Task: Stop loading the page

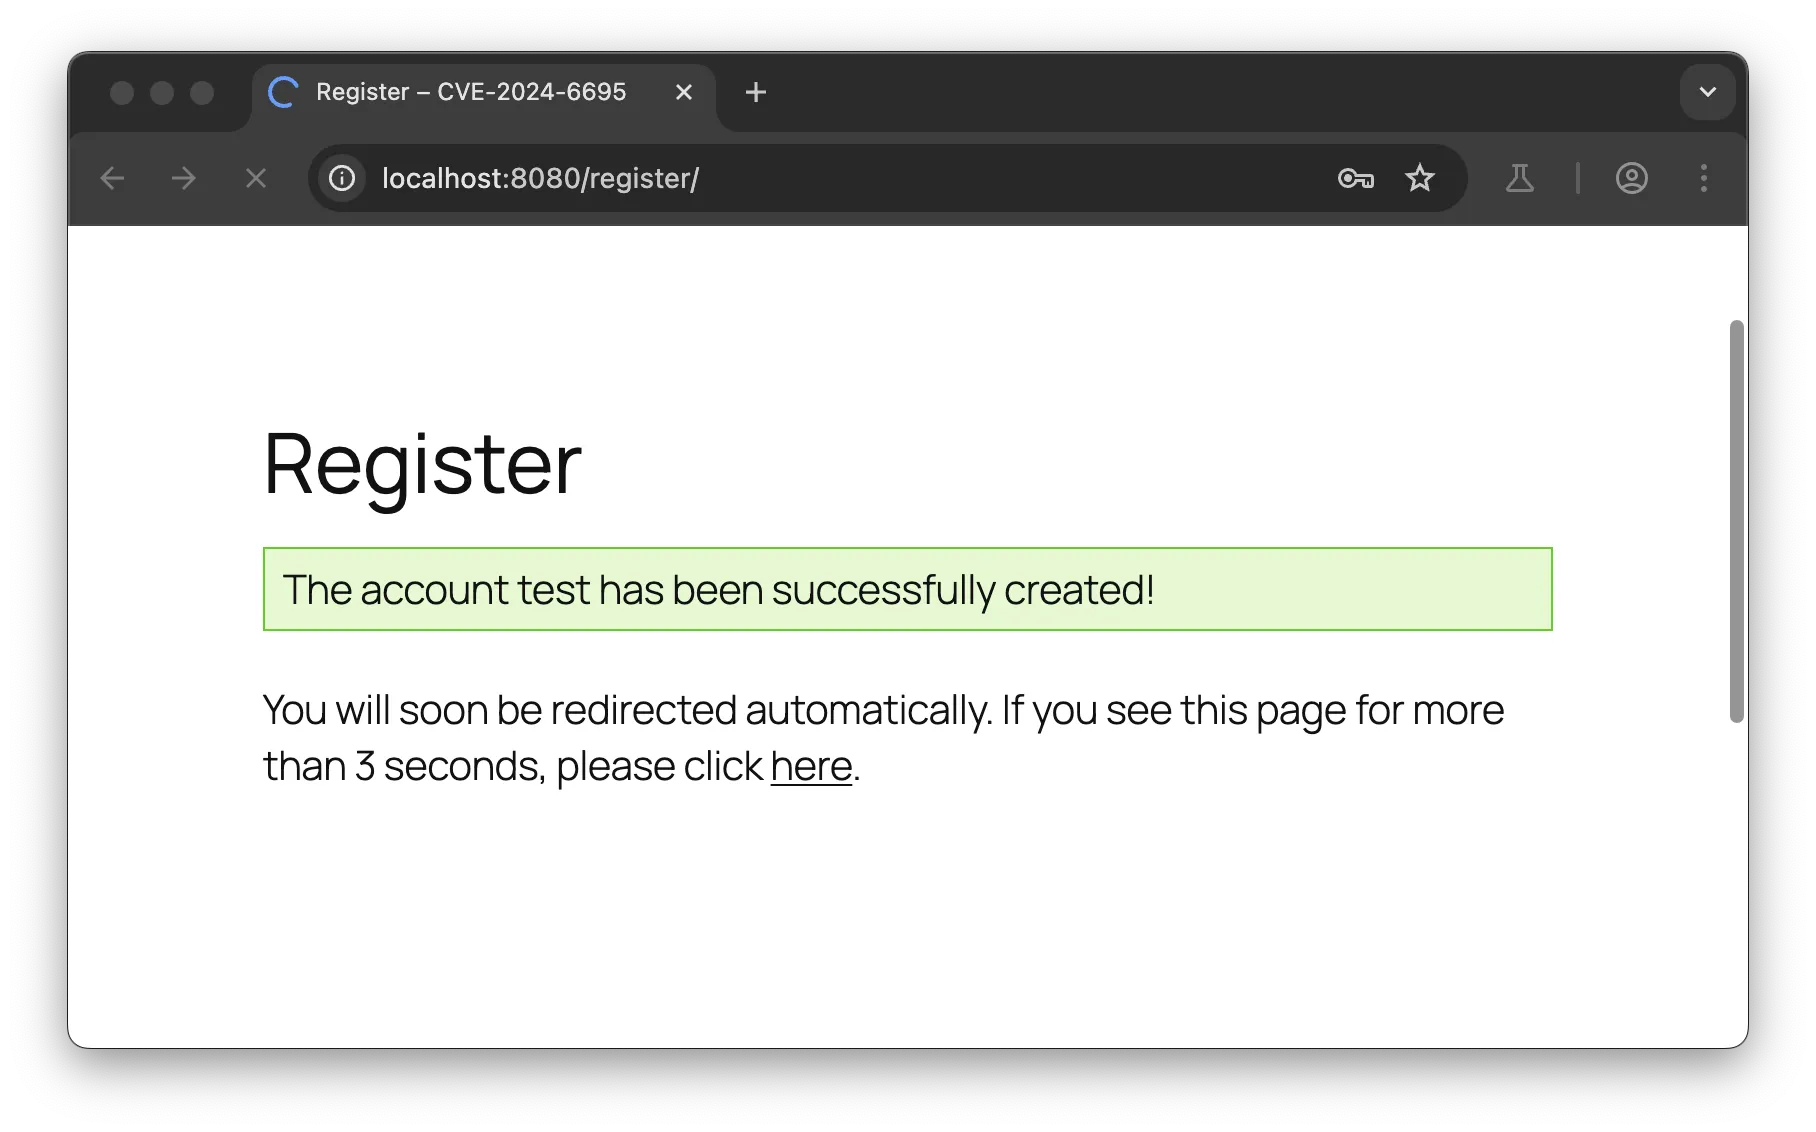Action: 256,179
